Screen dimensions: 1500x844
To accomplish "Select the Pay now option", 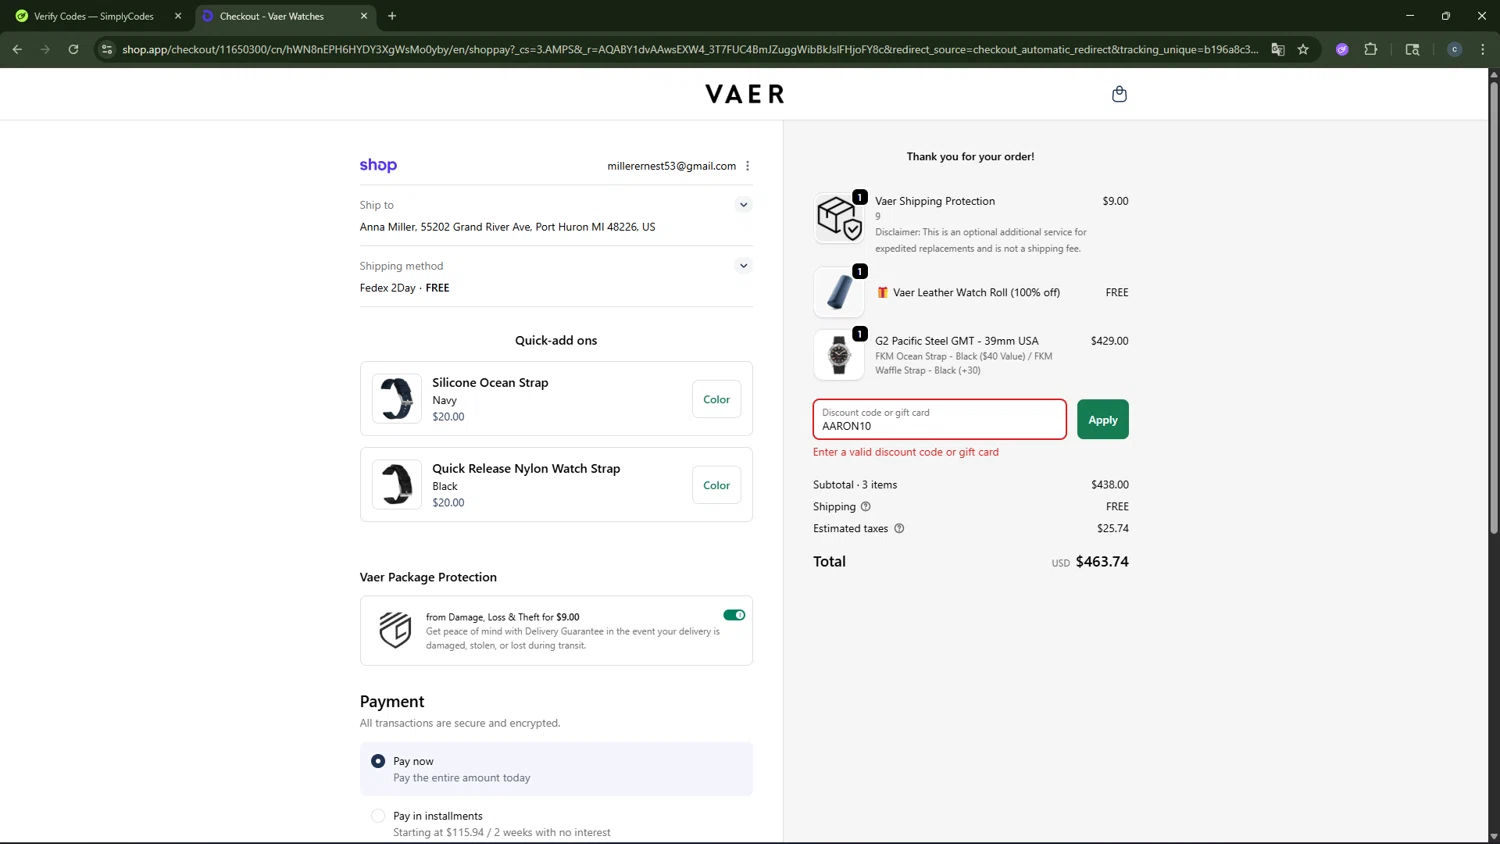I will 378,761.
